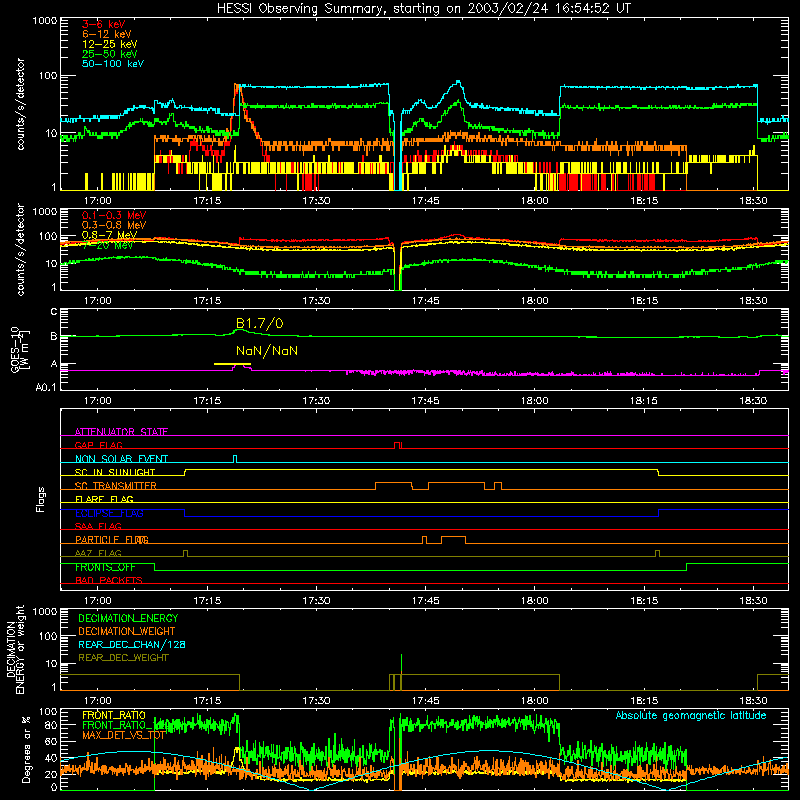Click the REAR_DEC_CHAN/128 legend label
Viewport: 800px width, 800px height.
click(x=132, y=644)
